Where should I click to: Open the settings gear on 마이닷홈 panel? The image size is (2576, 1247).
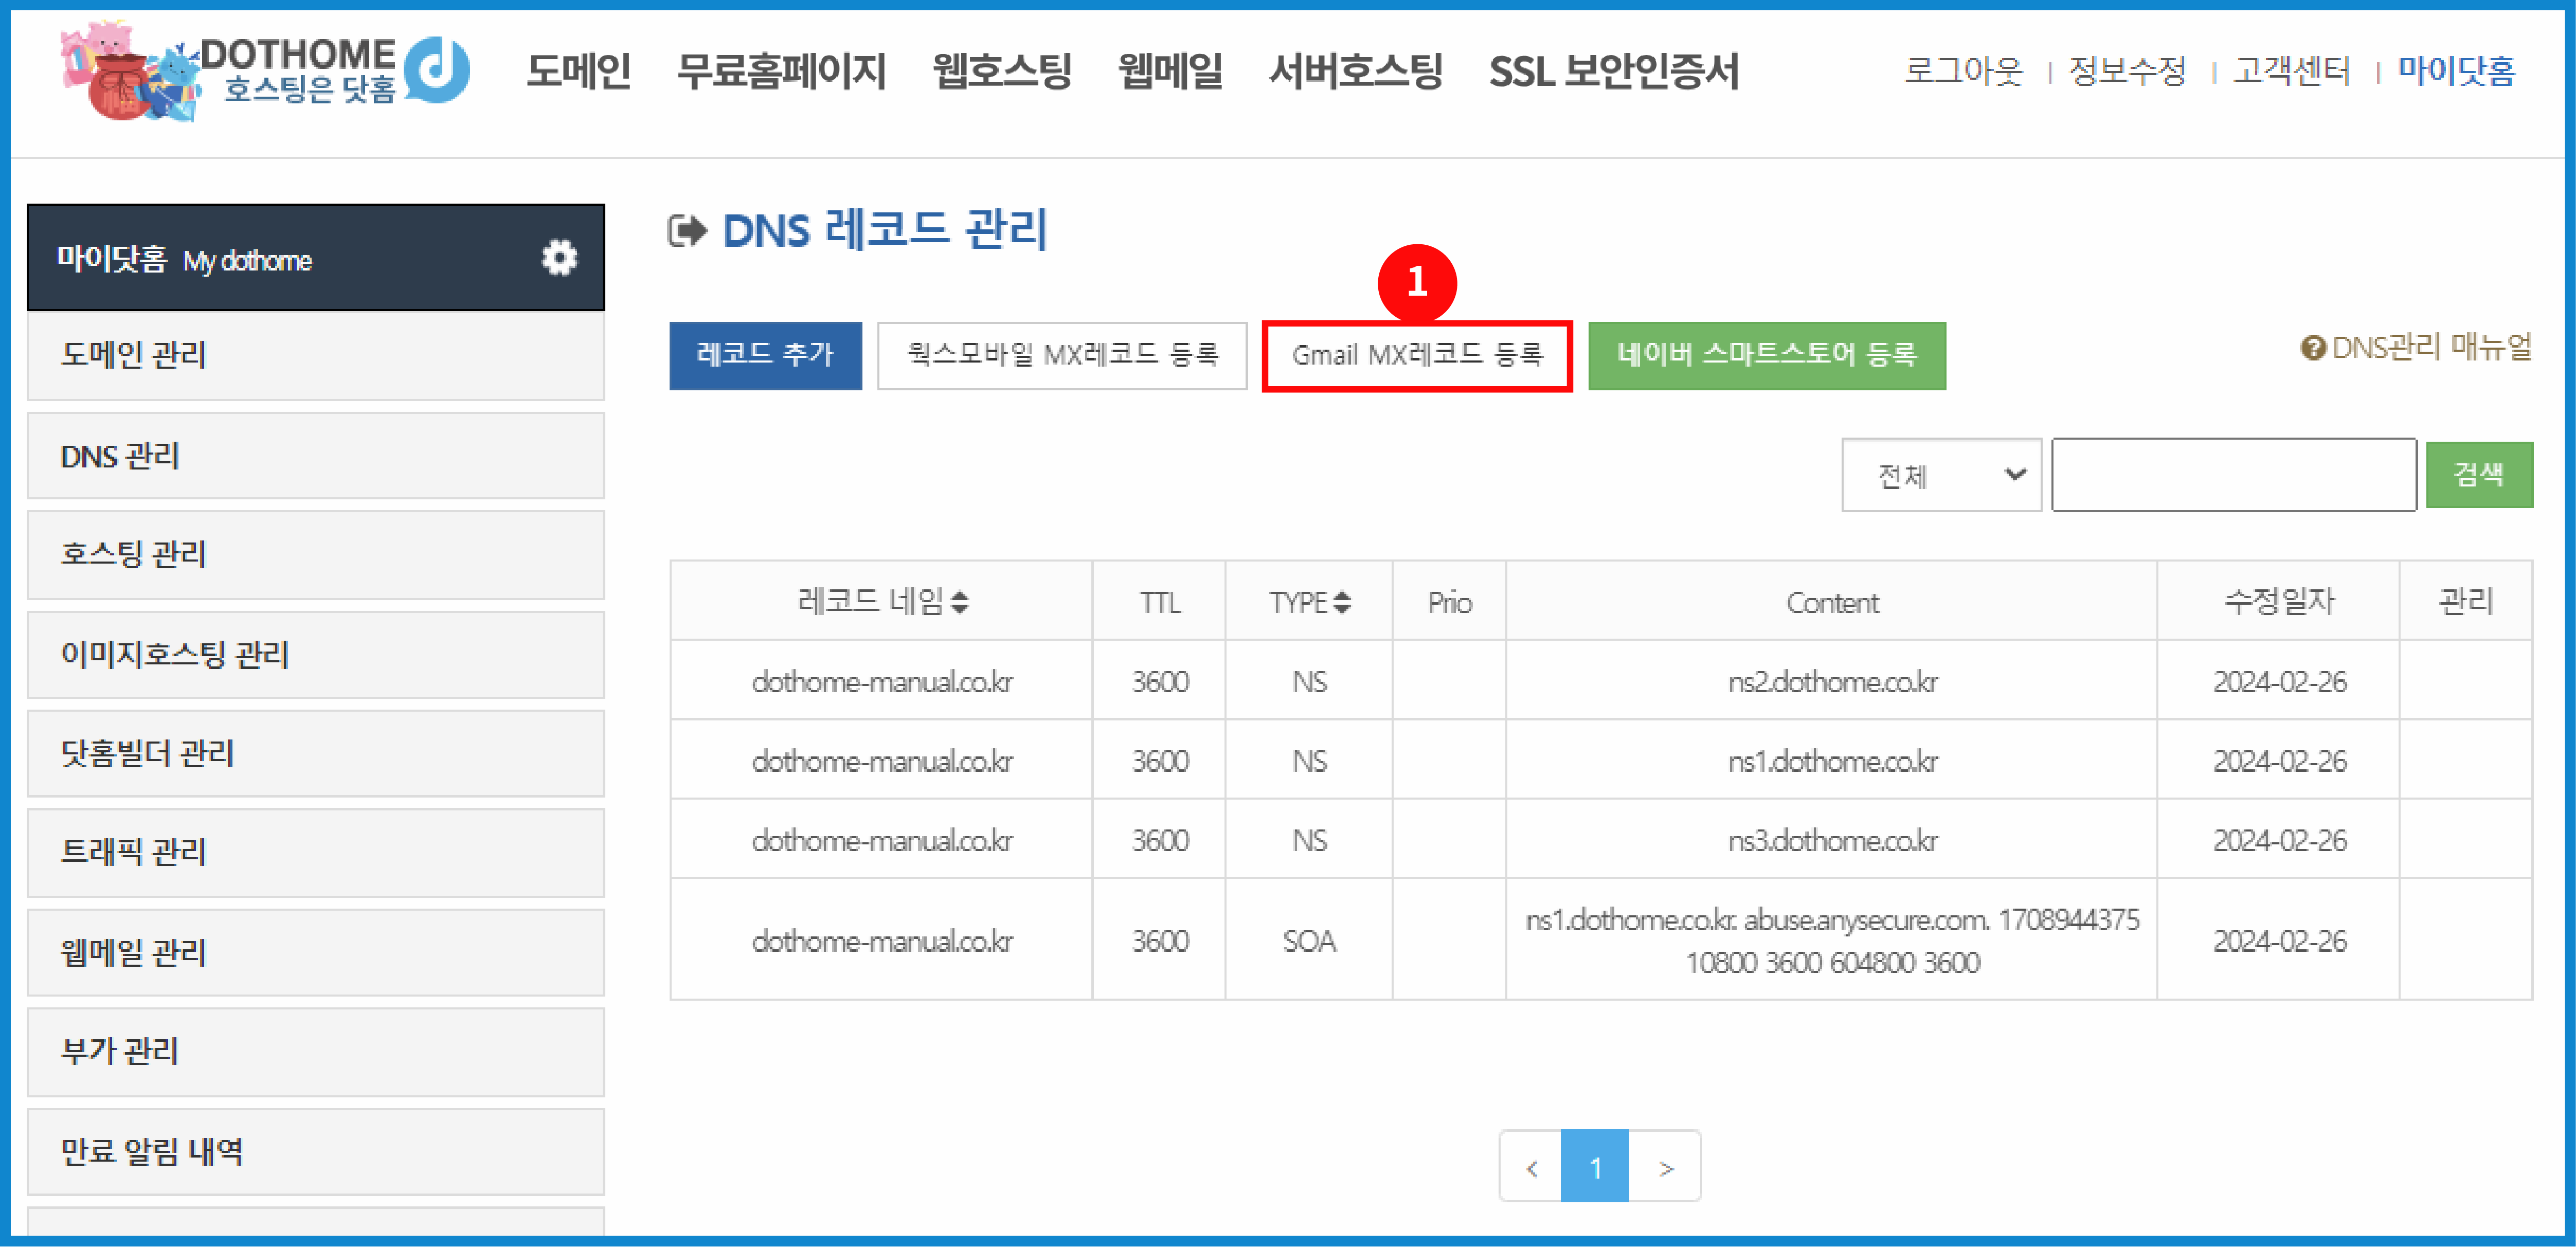tap(559, 257)
